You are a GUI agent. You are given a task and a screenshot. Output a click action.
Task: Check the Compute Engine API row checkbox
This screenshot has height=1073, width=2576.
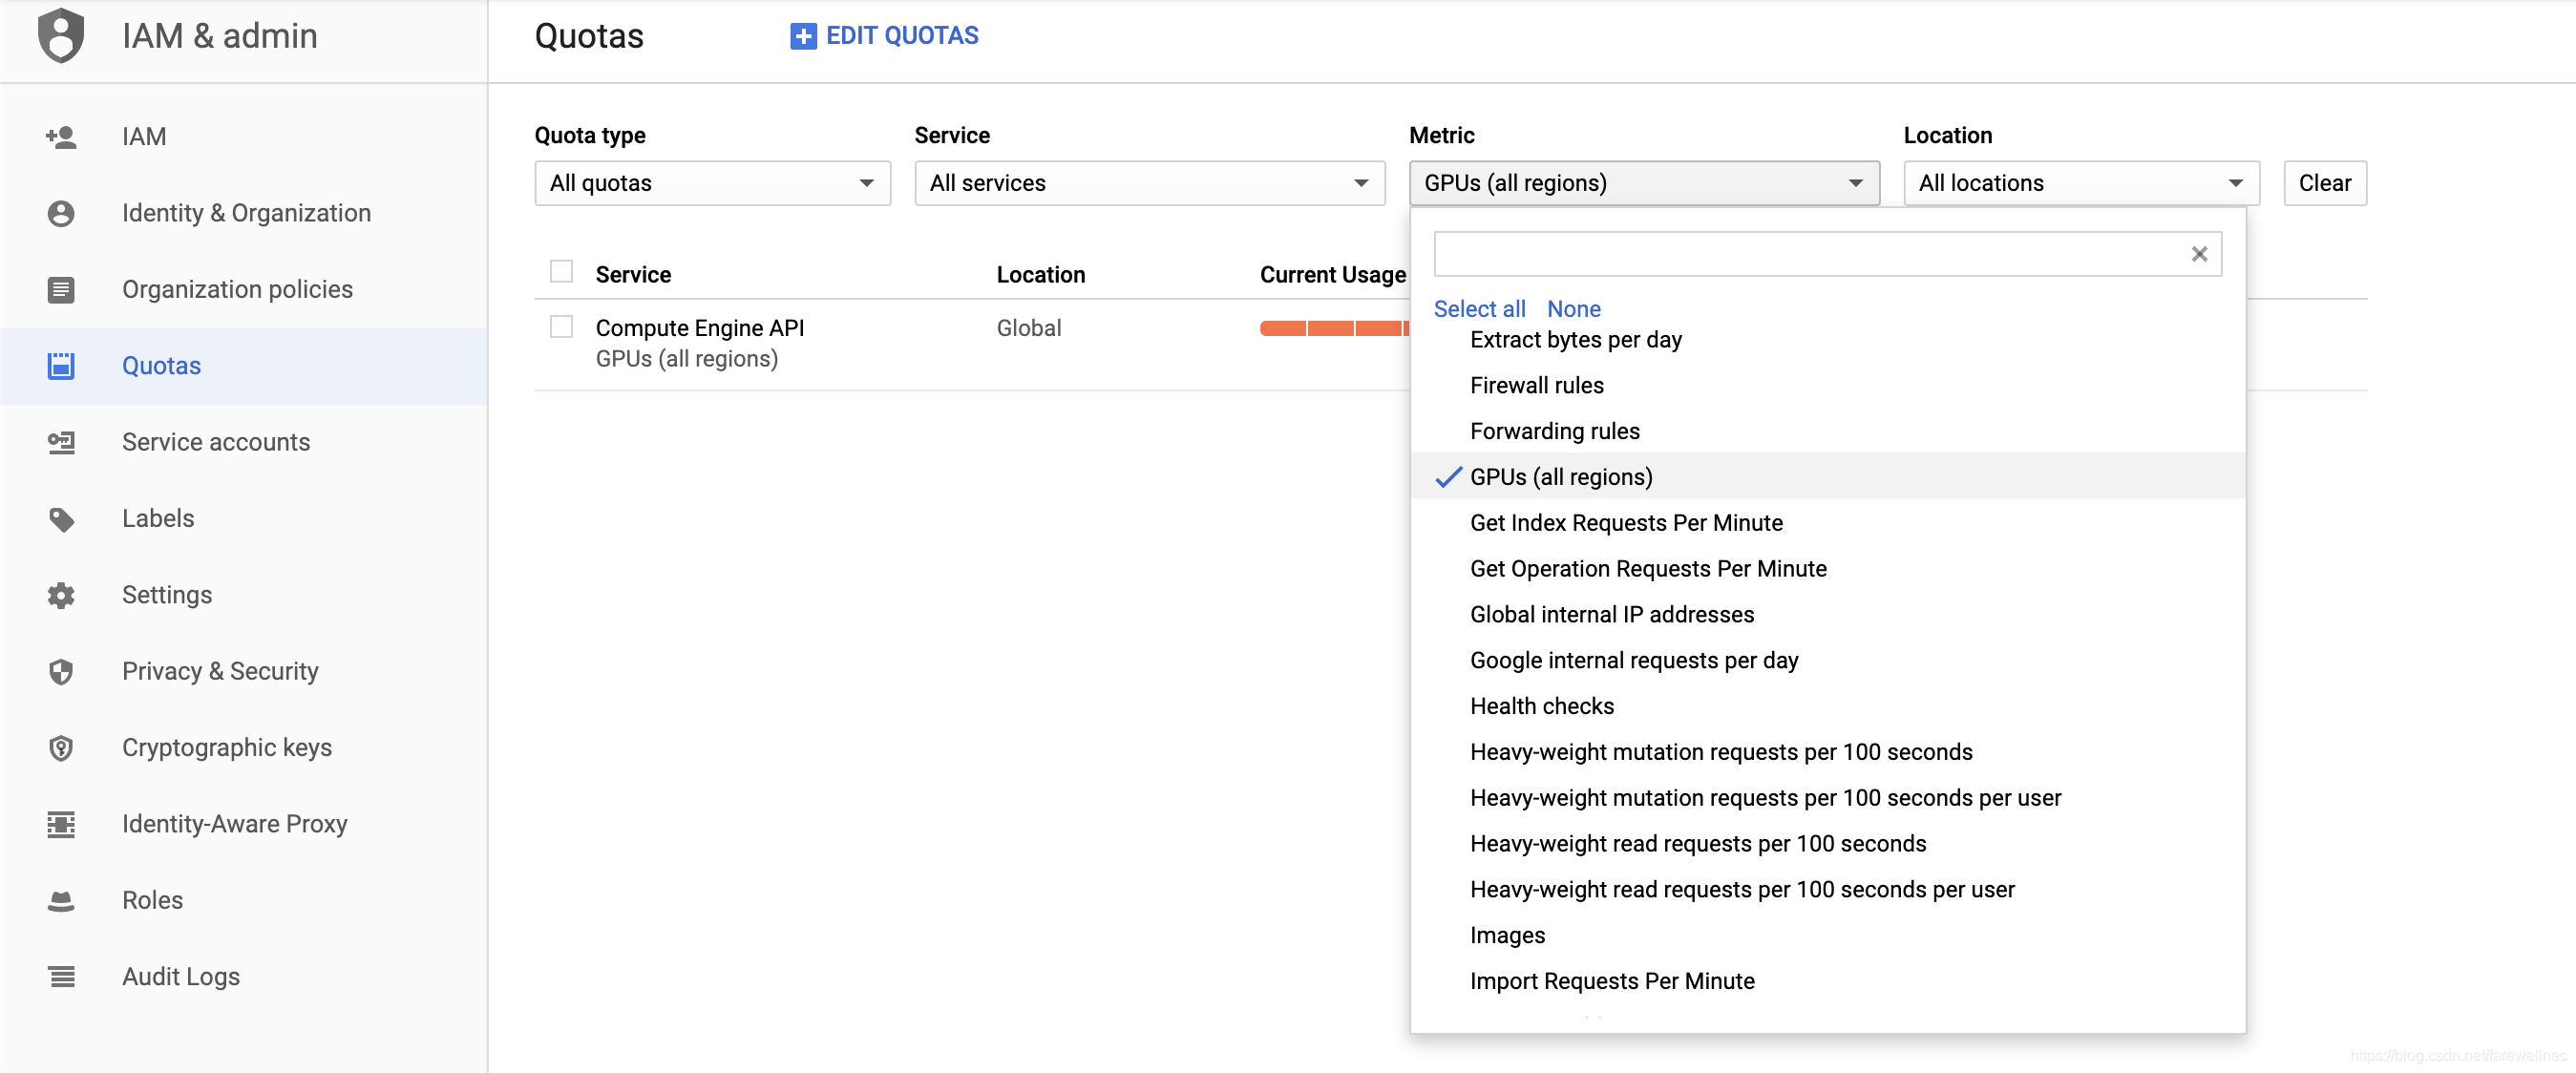561,327
